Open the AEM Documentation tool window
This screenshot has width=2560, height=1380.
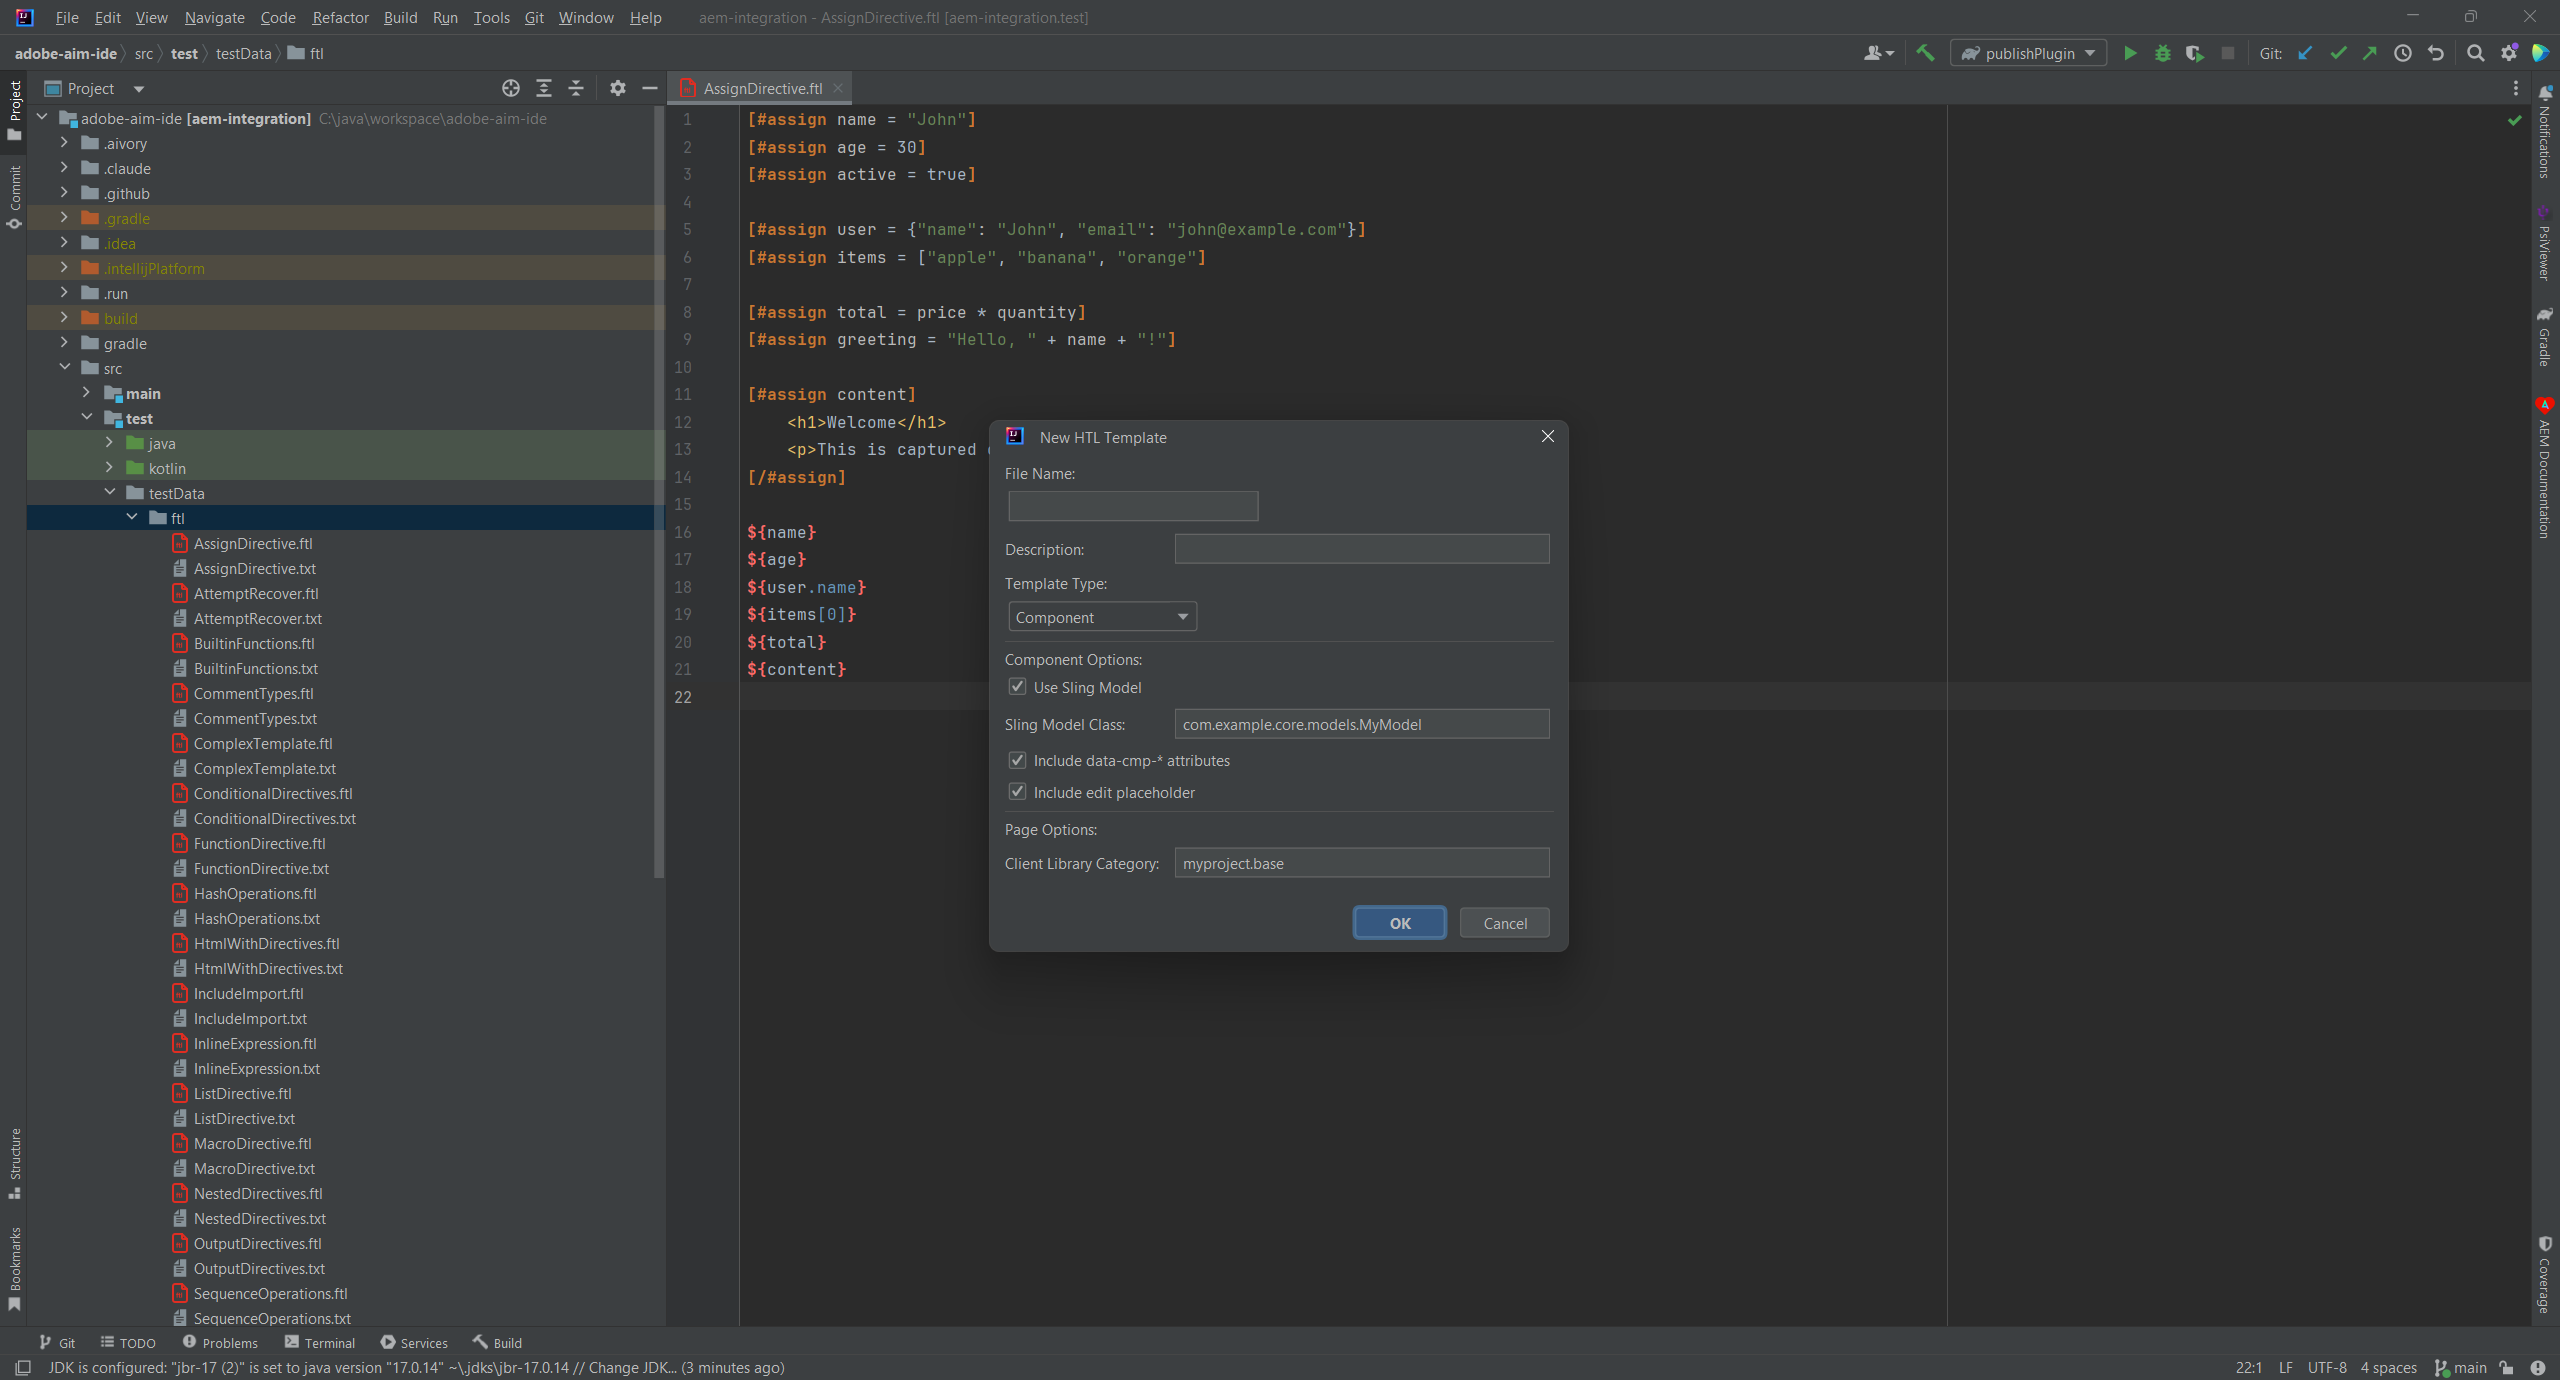pyautogui.click(x=2545, y=468)
